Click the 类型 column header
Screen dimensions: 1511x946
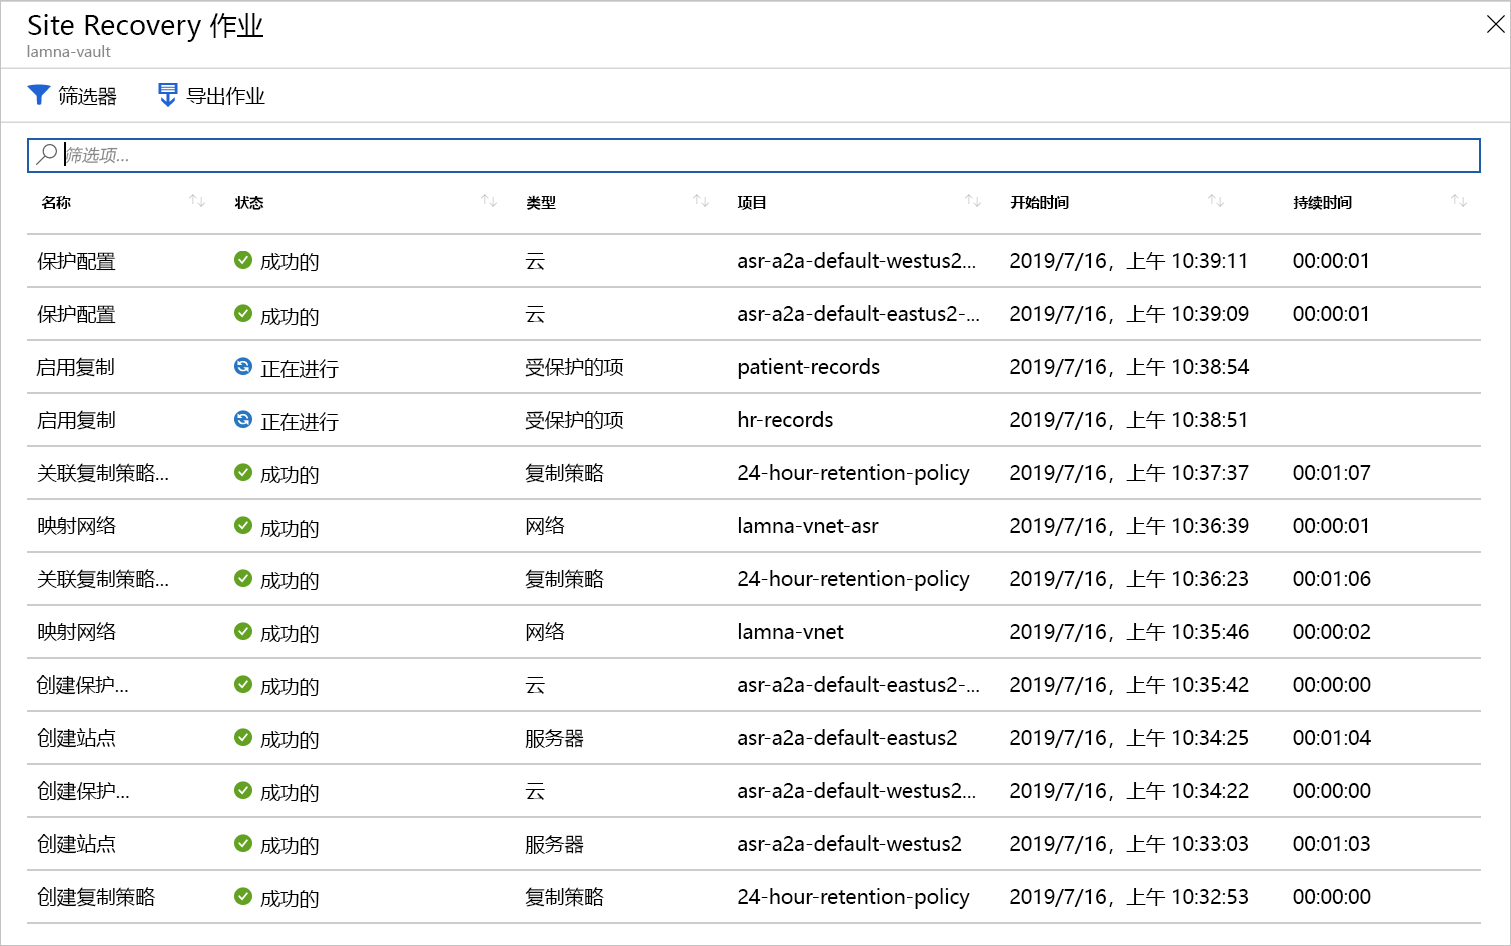point(541,202)
